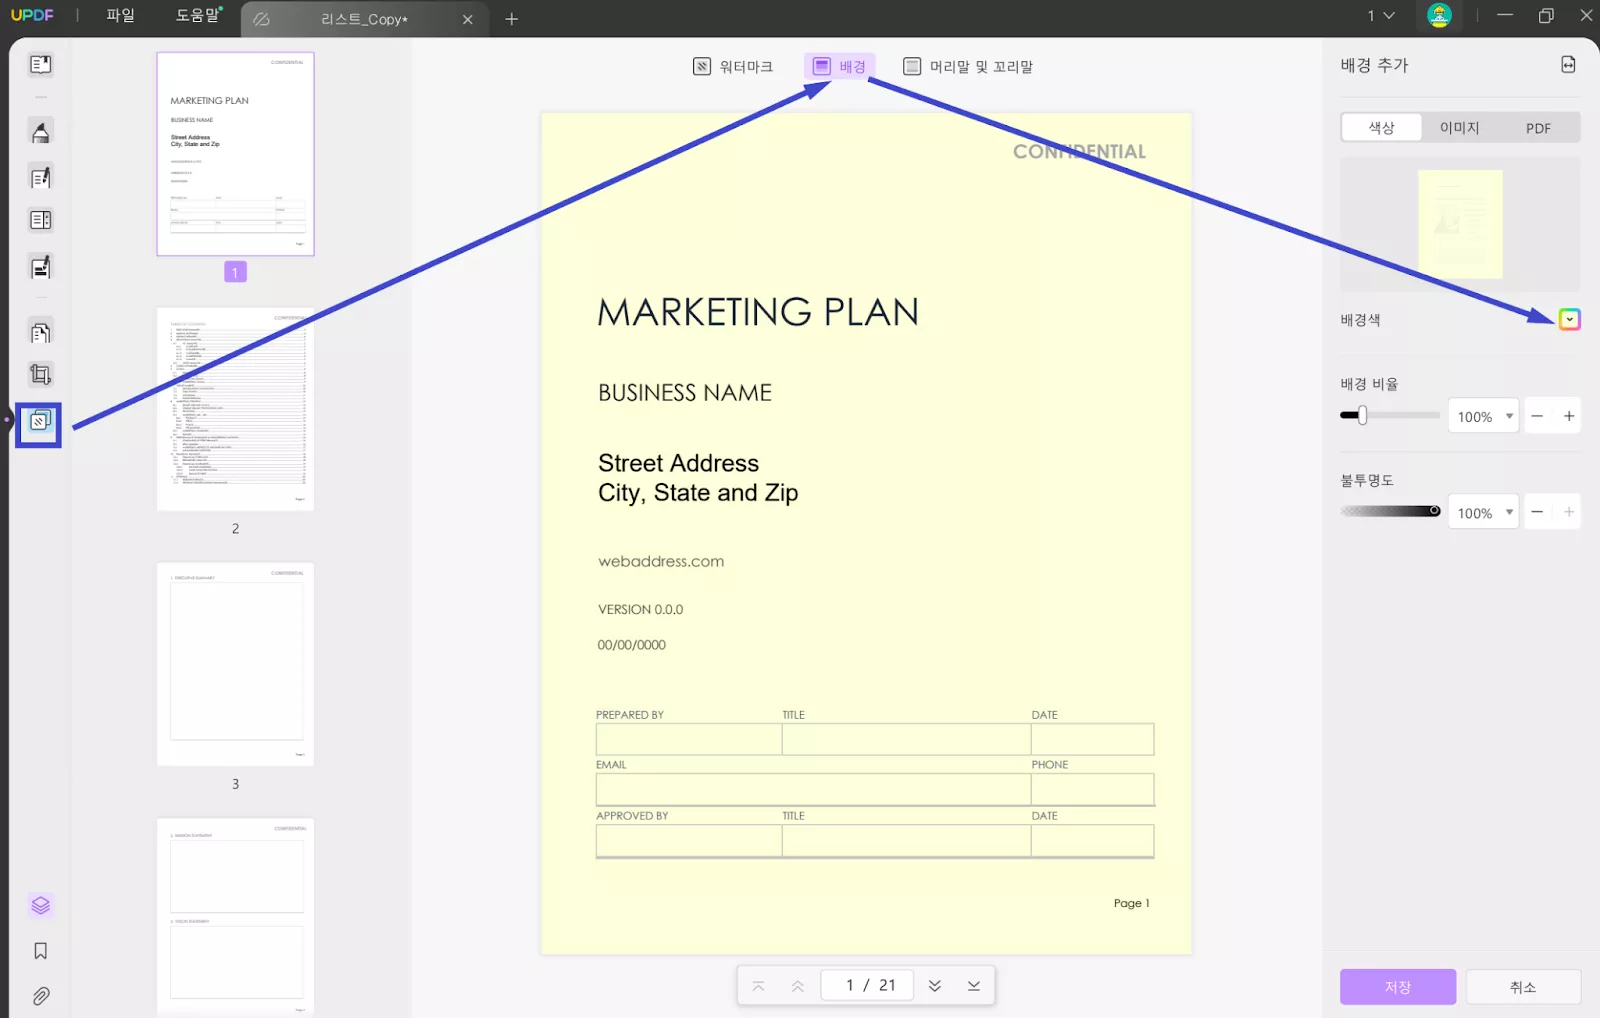This screenshot has width=1600, height=1018.
Task: Click the 취소 button
Action: tap(1523, 987)
